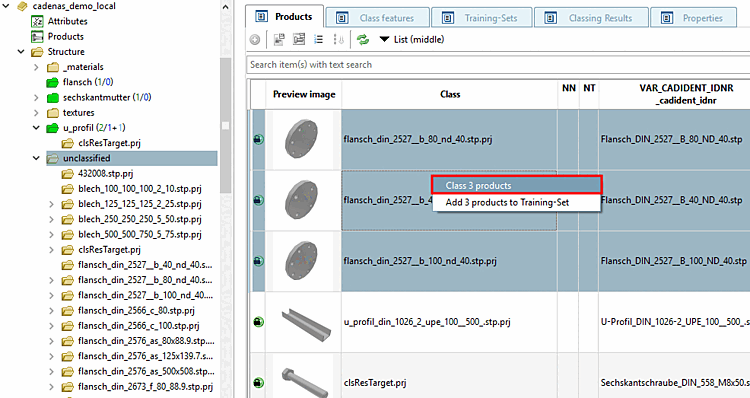Image resolution: width=750 pixels, height=398 pixels.
Task: Click the second layout toolbar icon beside the floppy one
Action: pos(299,39)
